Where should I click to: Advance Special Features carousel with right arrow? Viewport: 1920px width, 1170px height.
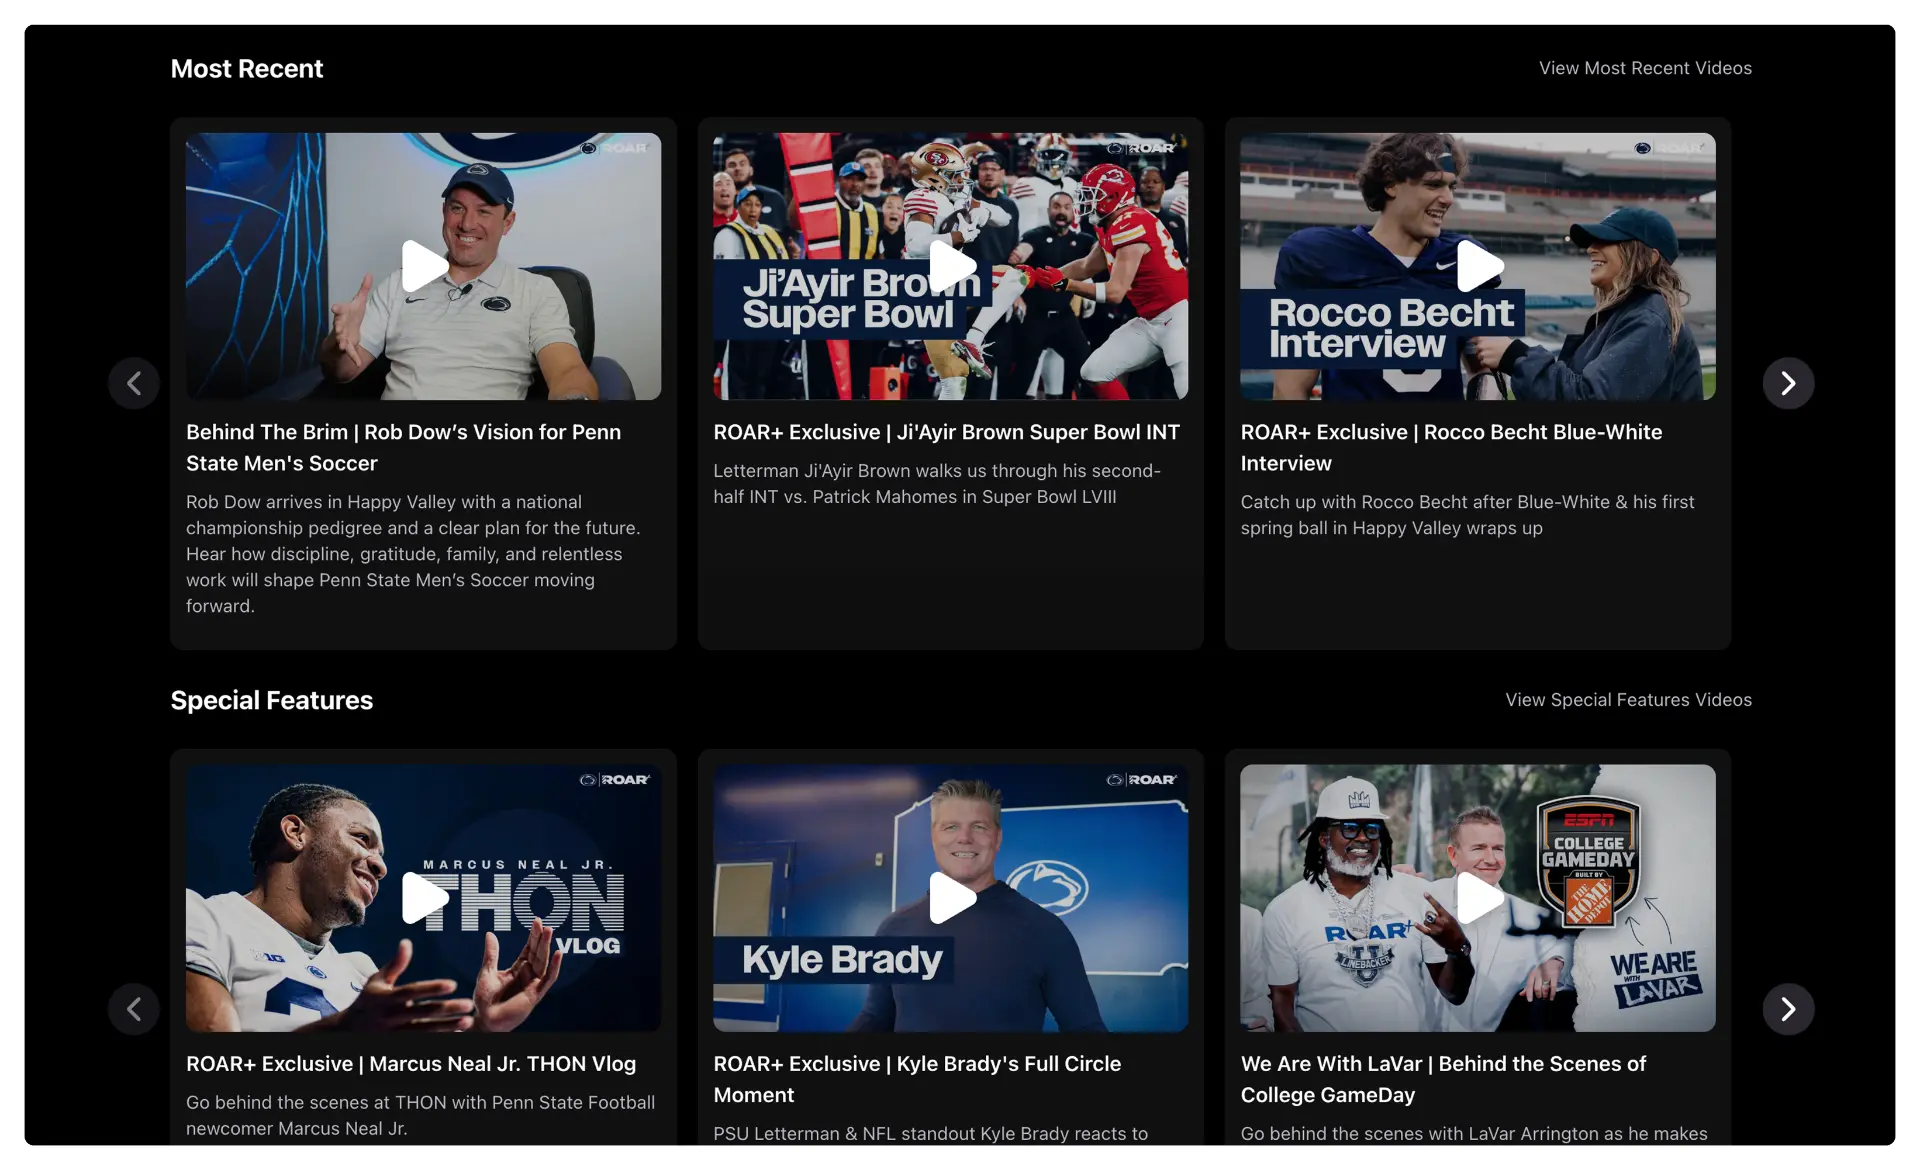click(x=1788, y=1009)
